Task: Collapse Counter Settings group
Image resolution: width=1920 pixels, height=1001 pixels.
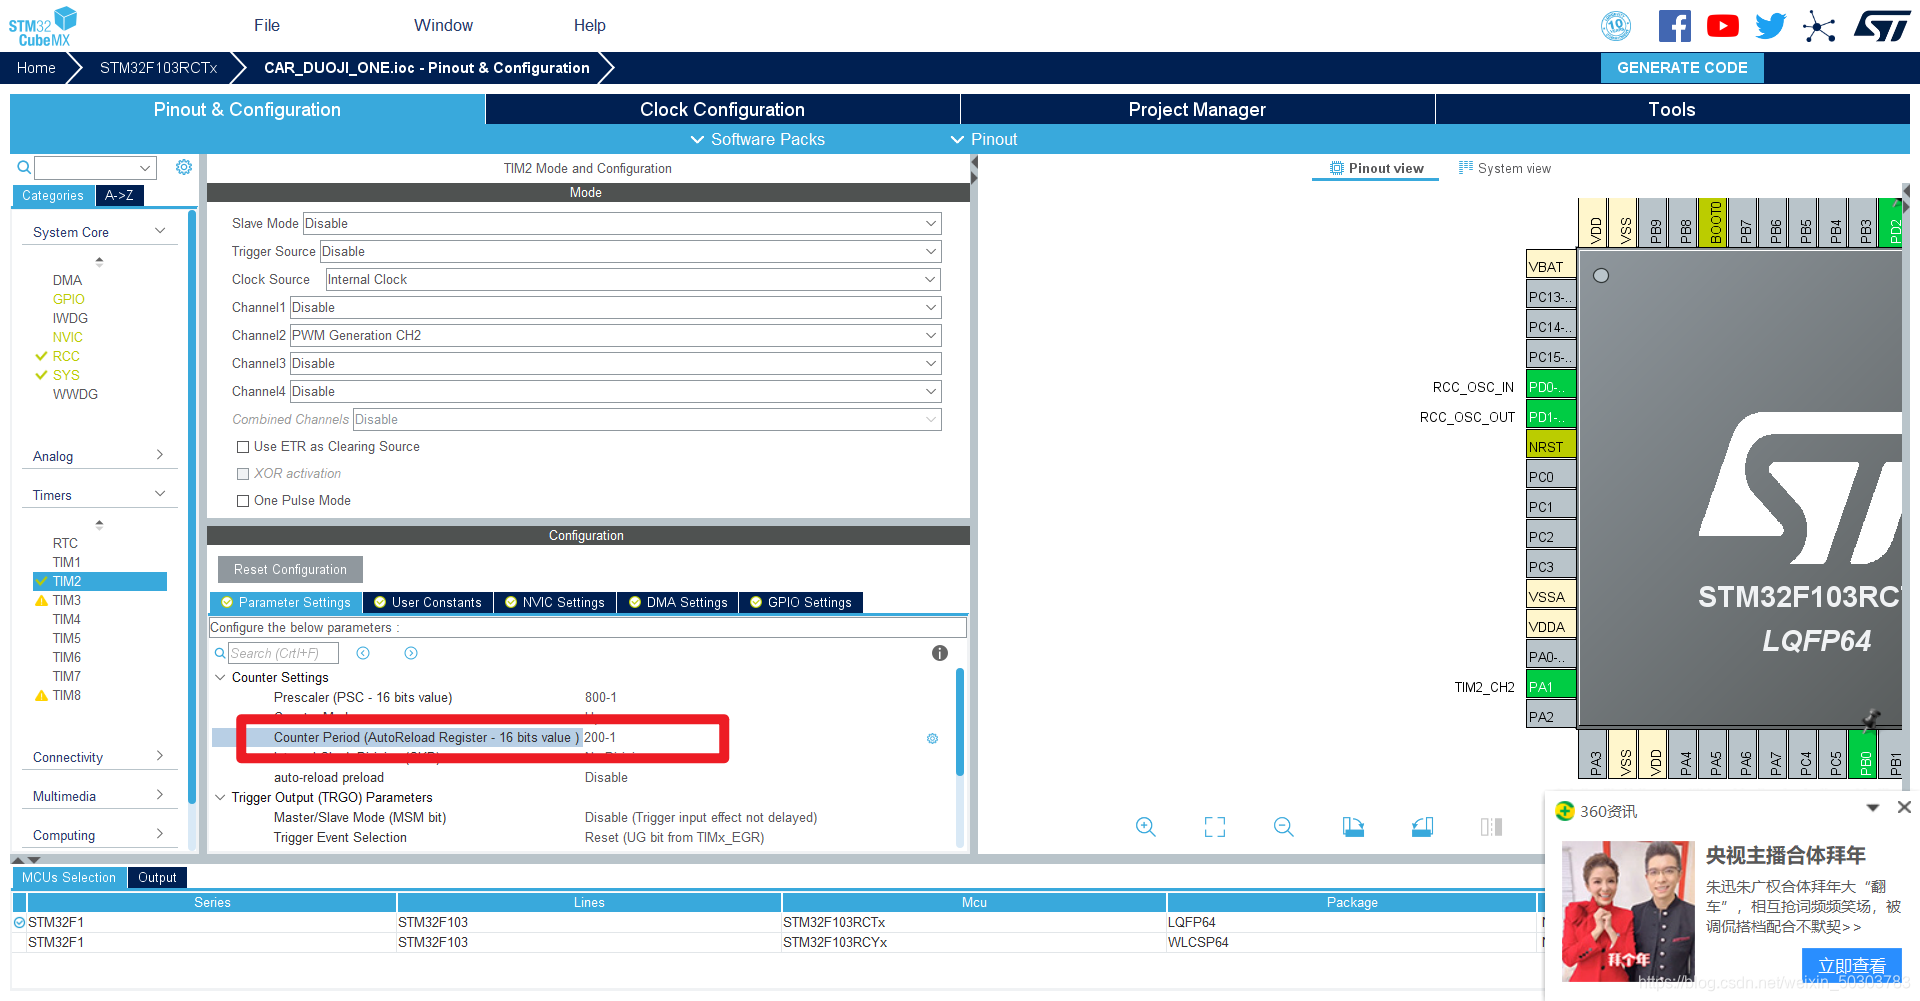Action: point(220,677)
